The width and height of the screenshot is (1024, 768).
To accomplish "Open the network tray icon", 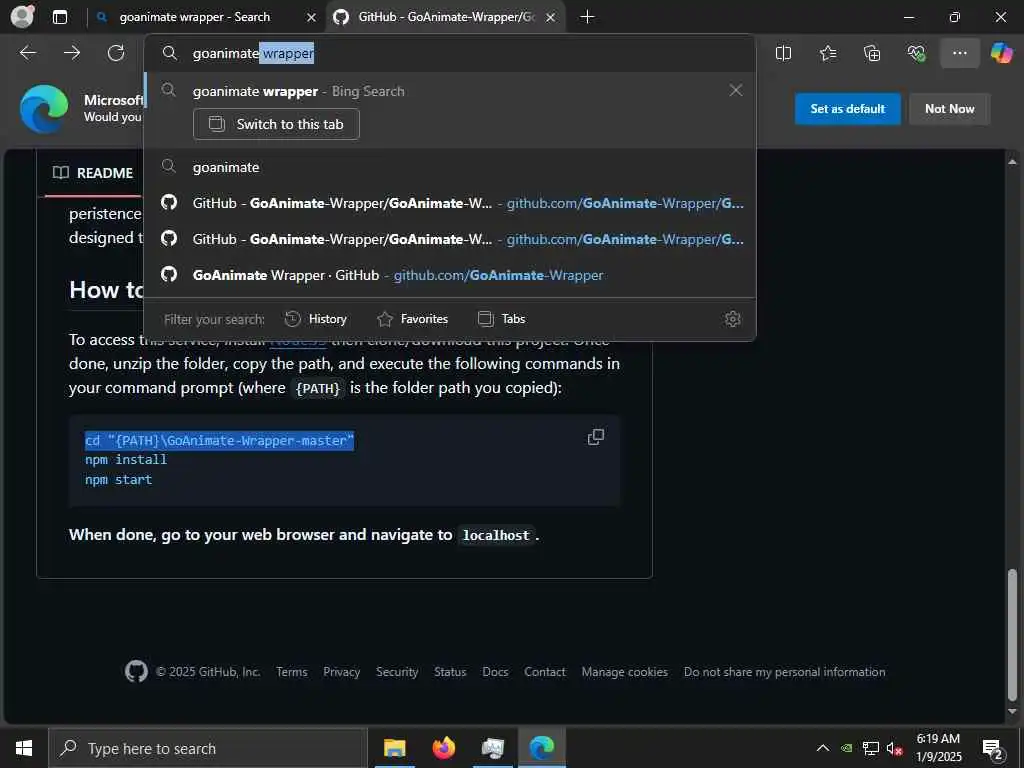I will (871, 748).
